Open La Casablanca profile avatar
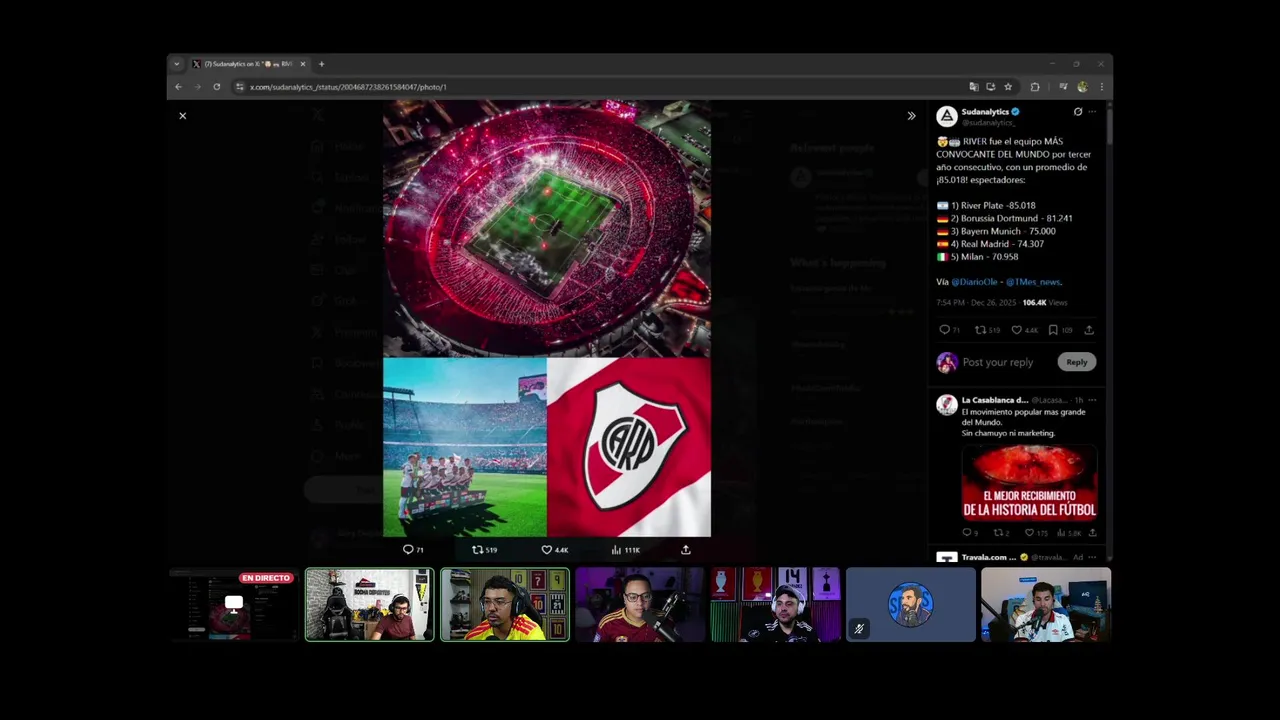The image size is (1280, 720). click(x=946, y=404)
